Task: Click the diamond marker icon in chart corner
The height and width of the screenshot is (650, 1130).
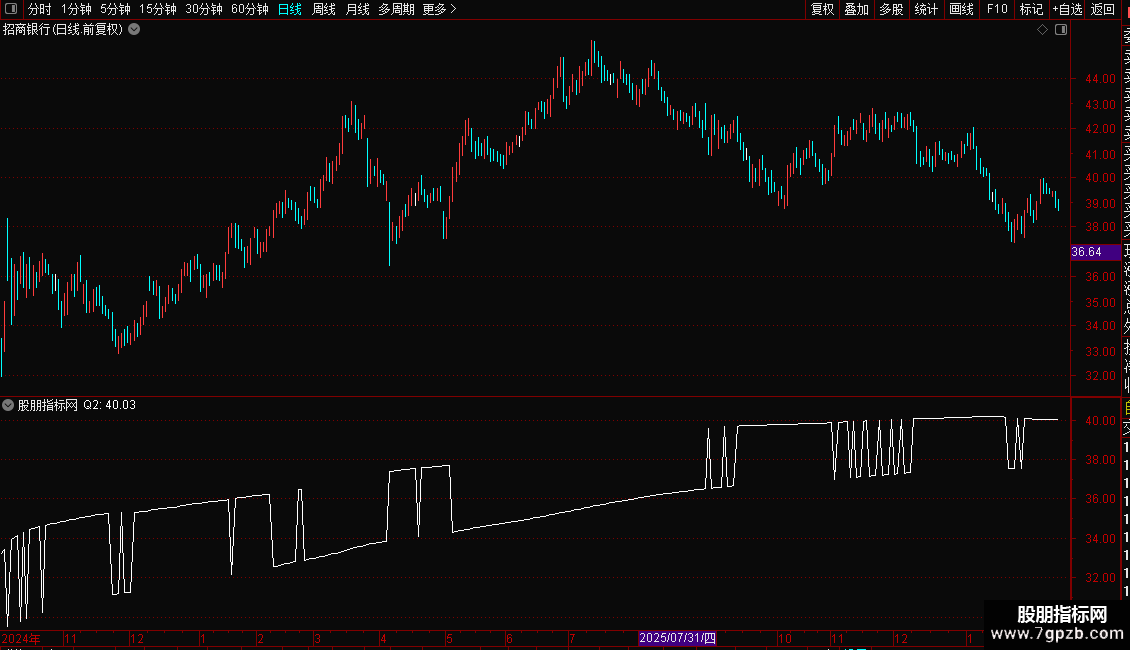Action: pos(1042,30)
